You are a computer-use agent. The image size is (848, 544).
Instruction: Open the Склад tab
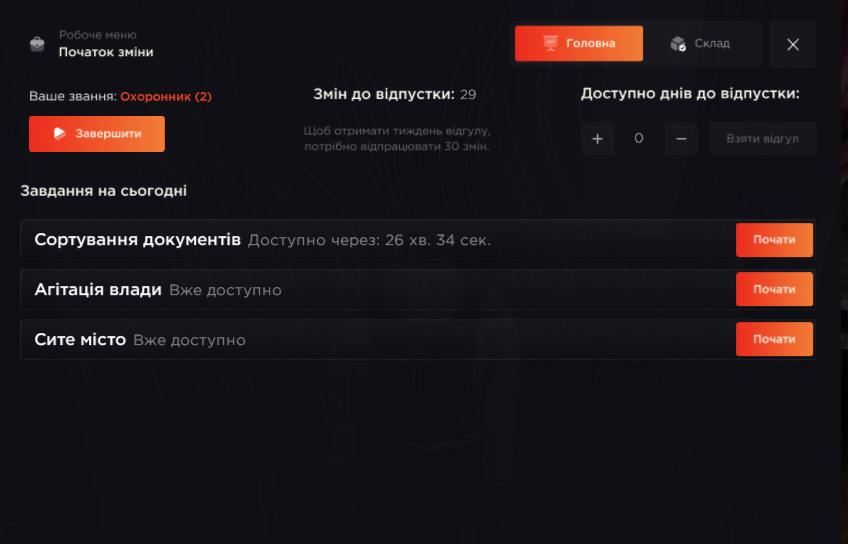click(703, 44)
